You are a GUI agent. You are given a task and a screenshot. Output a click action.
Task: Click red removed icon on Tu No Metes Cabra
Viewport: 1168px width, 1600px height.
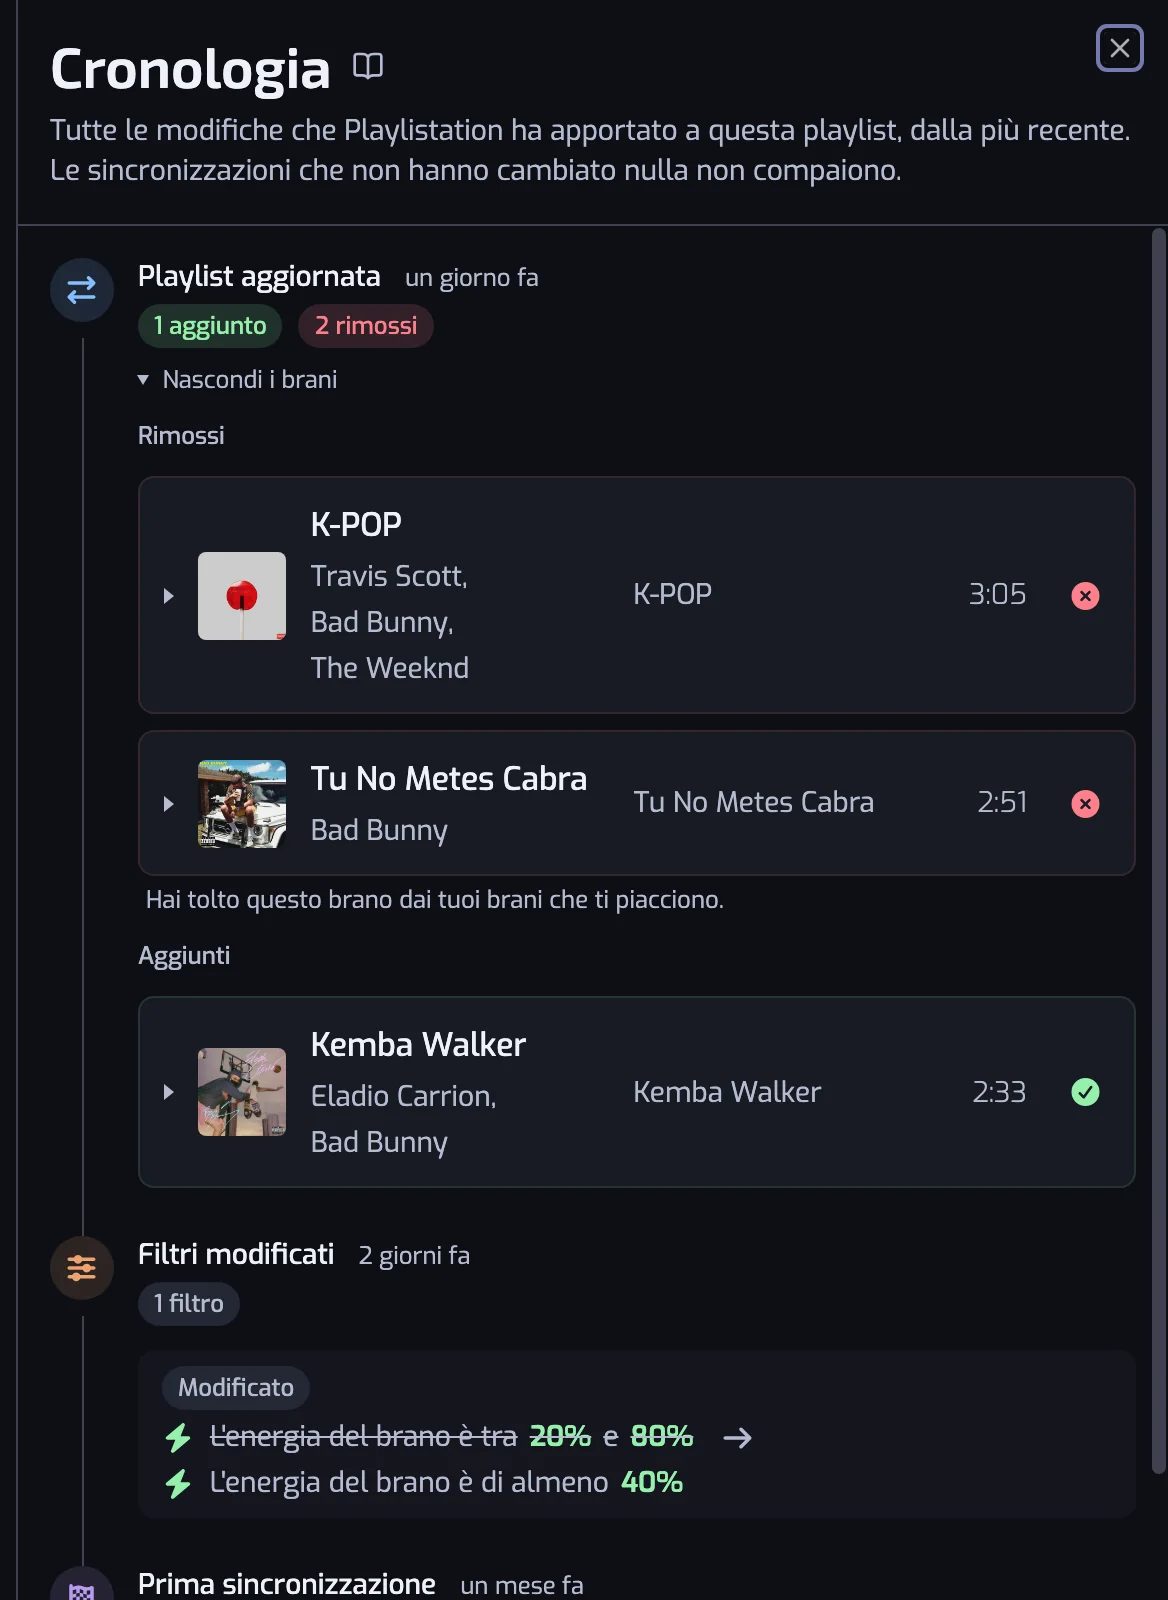point(1085,804)
